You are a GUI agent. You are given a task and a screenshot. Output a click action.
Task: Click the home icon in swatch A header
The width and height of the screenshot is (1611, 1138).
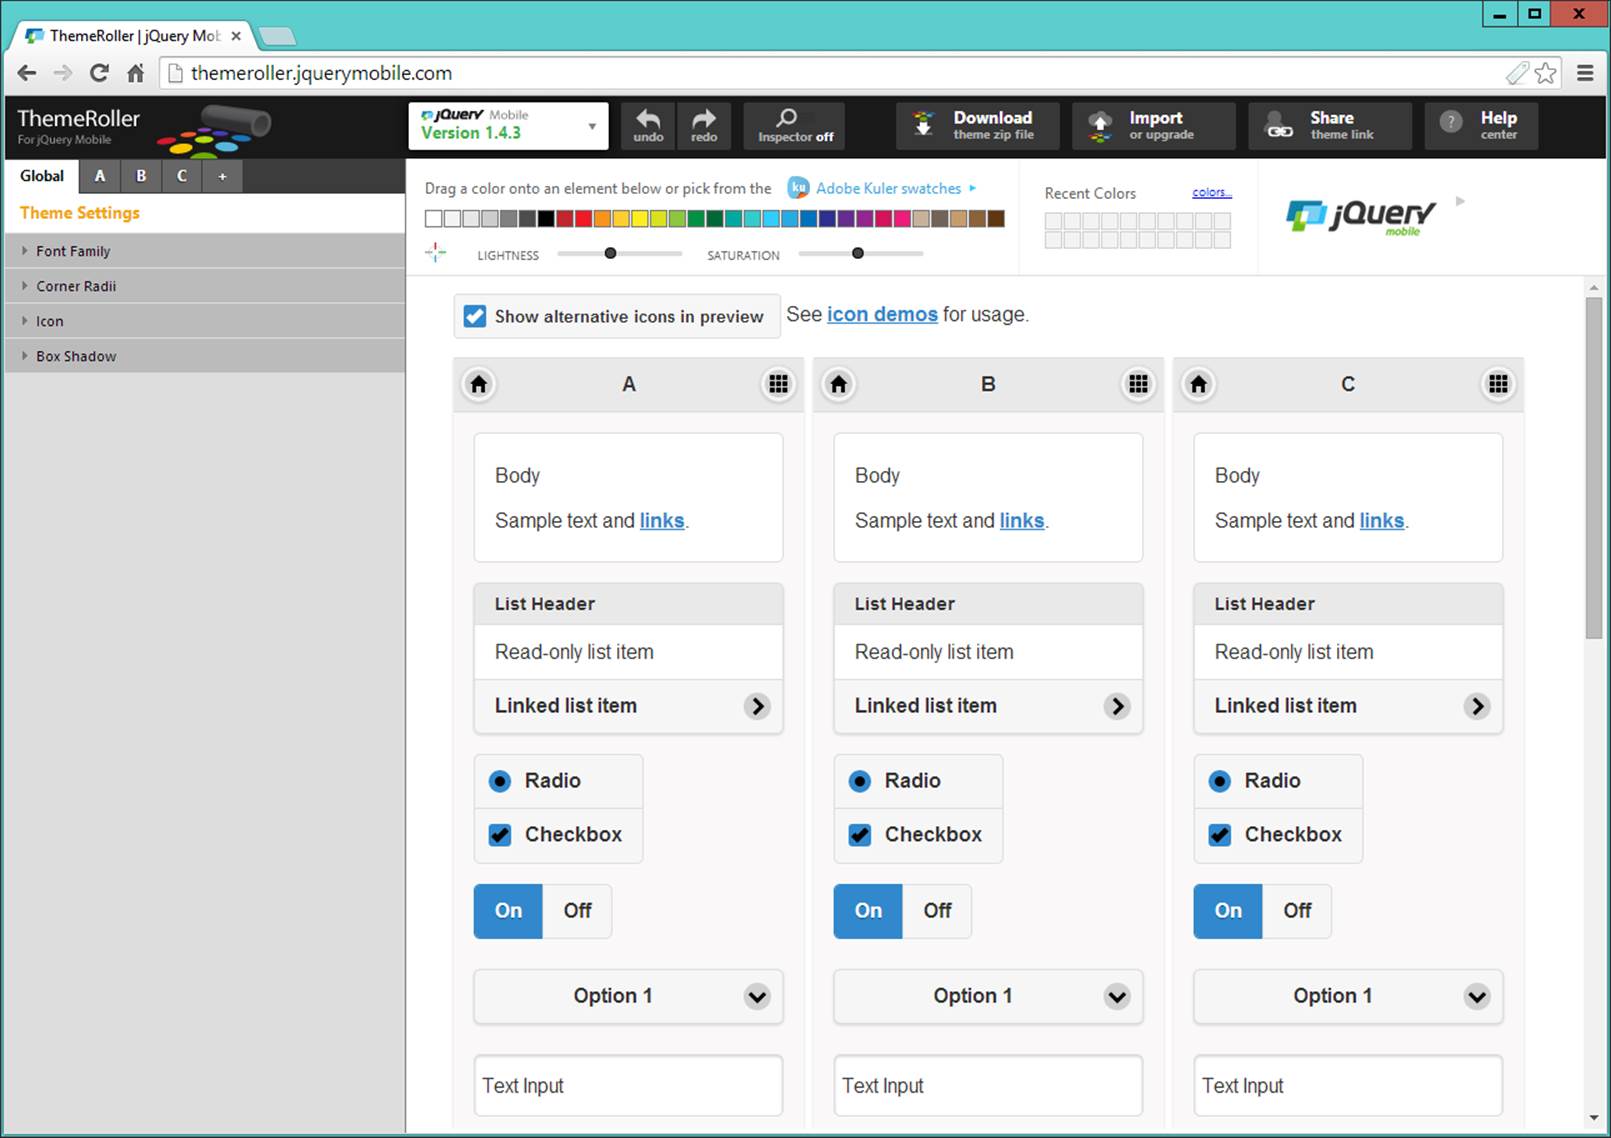tap(479, 384)
